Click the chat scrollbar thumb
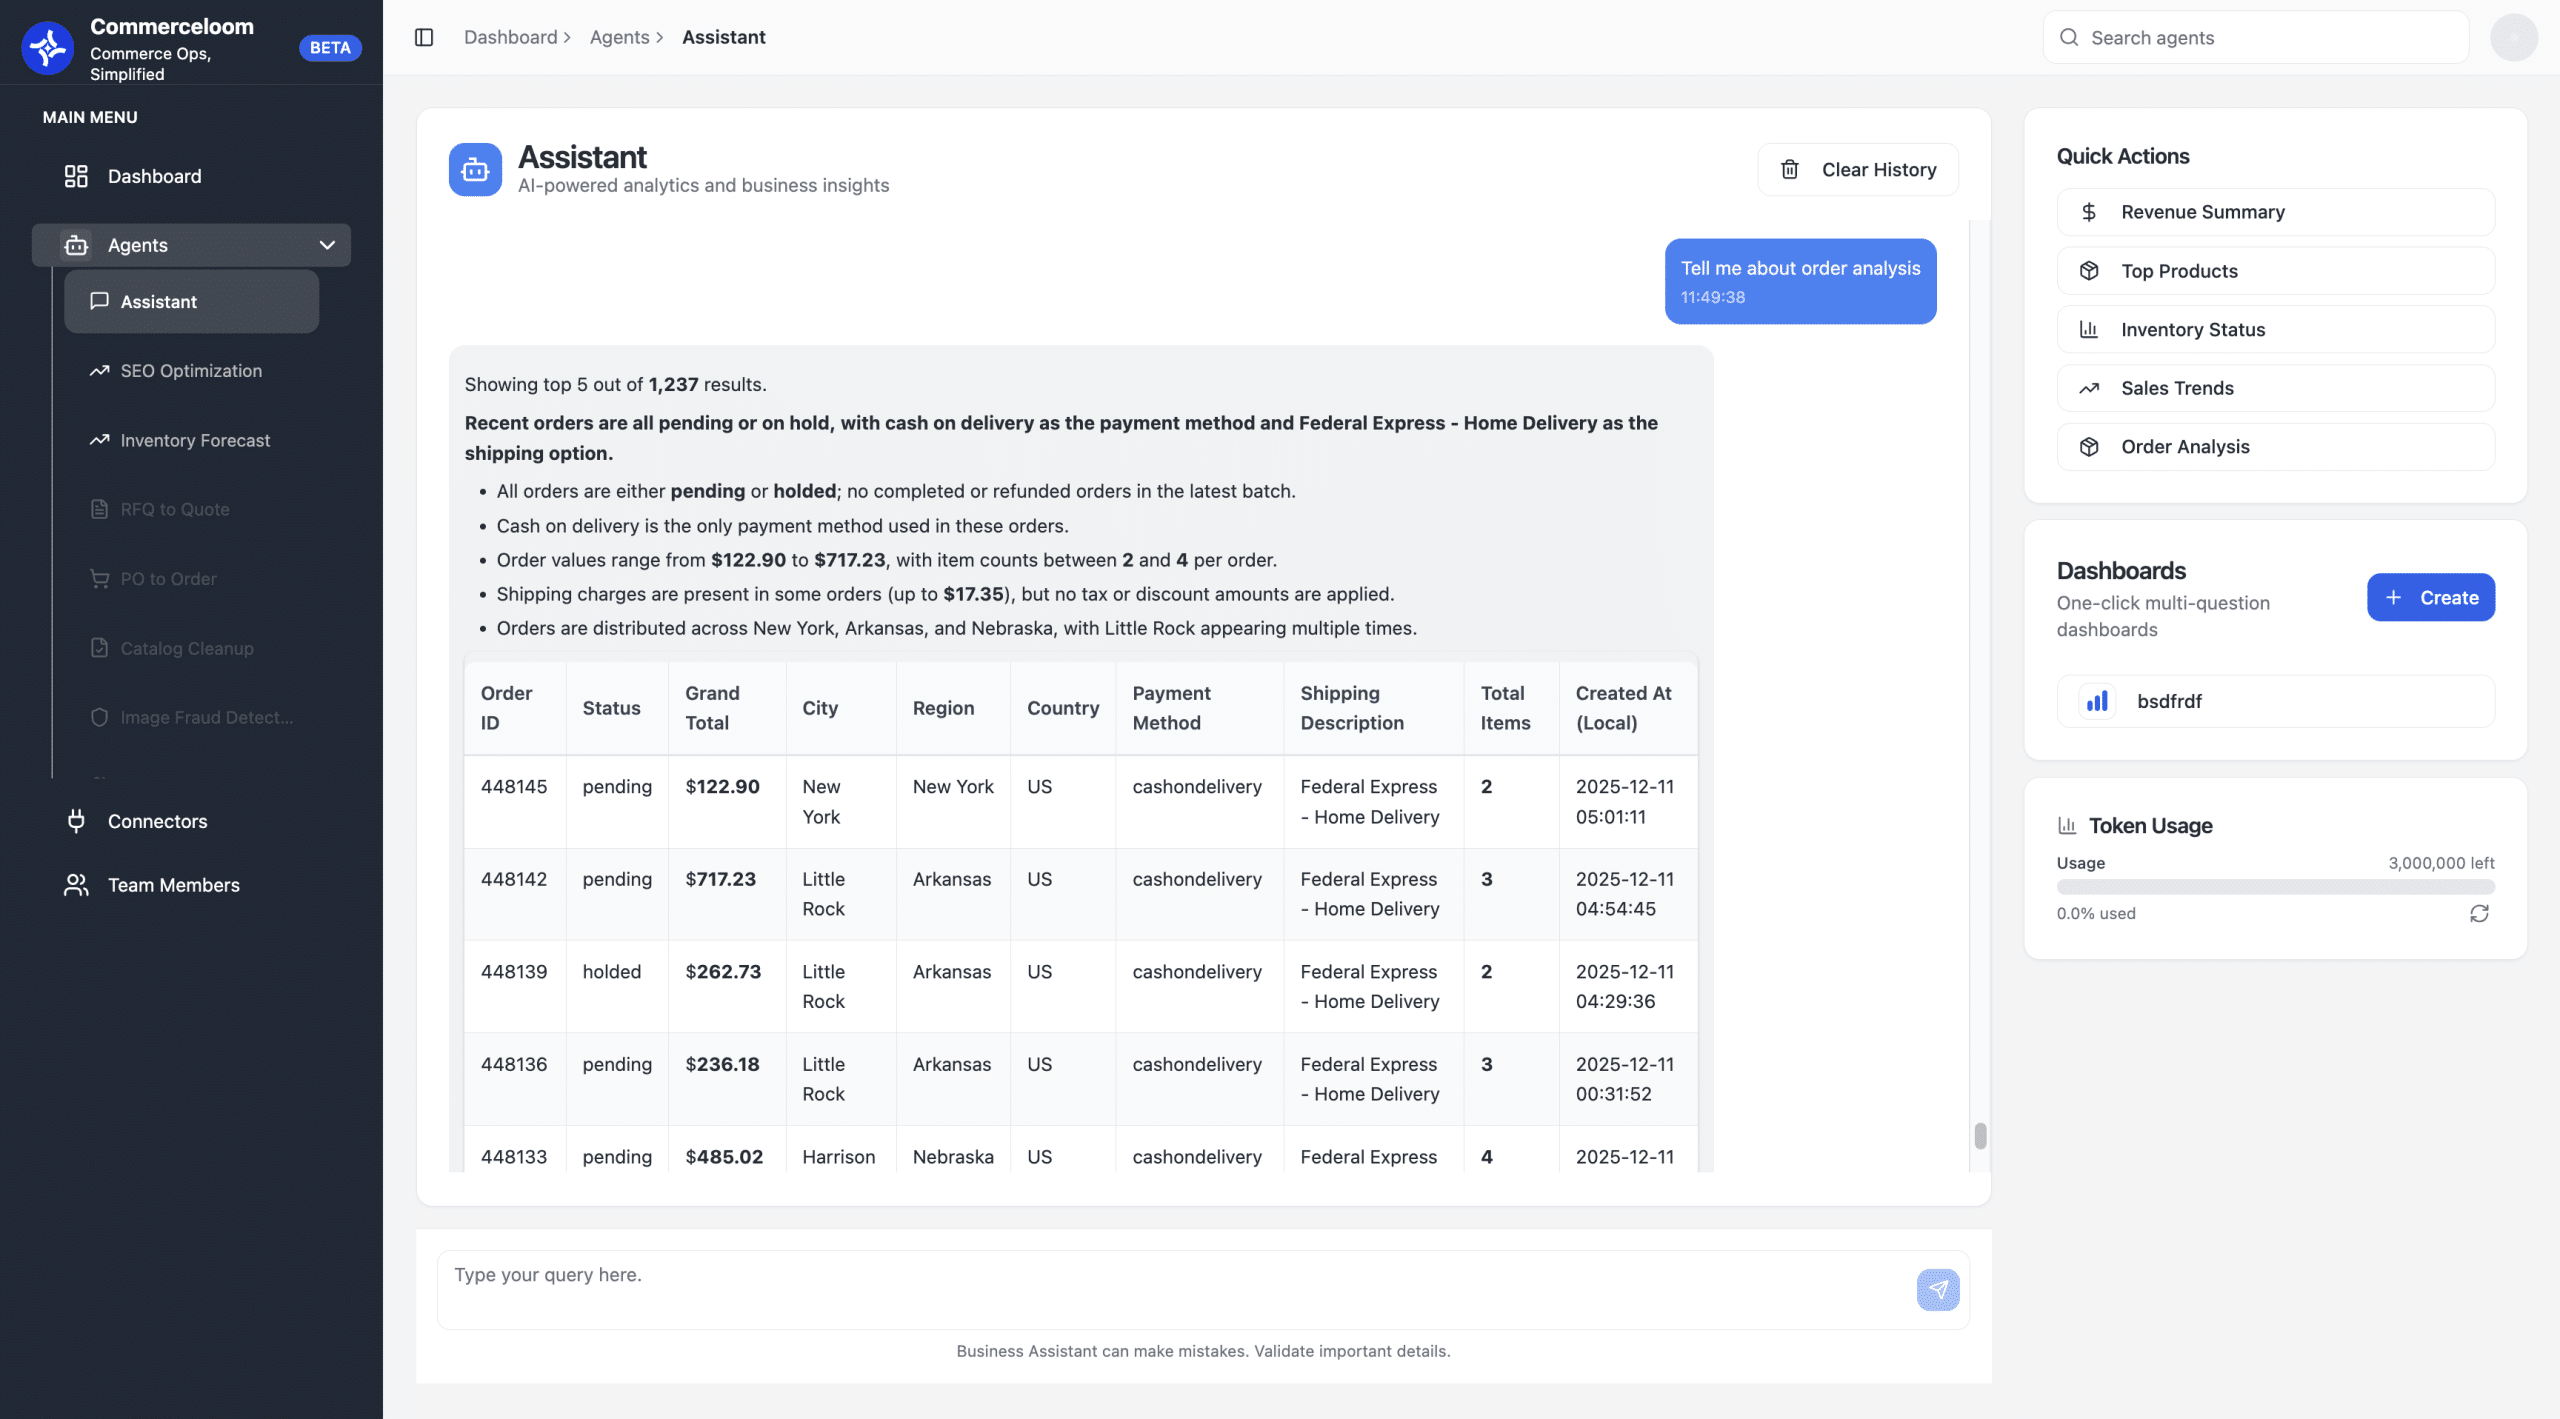Screen dimensions: 2560x1419 click(1980, 1136)
